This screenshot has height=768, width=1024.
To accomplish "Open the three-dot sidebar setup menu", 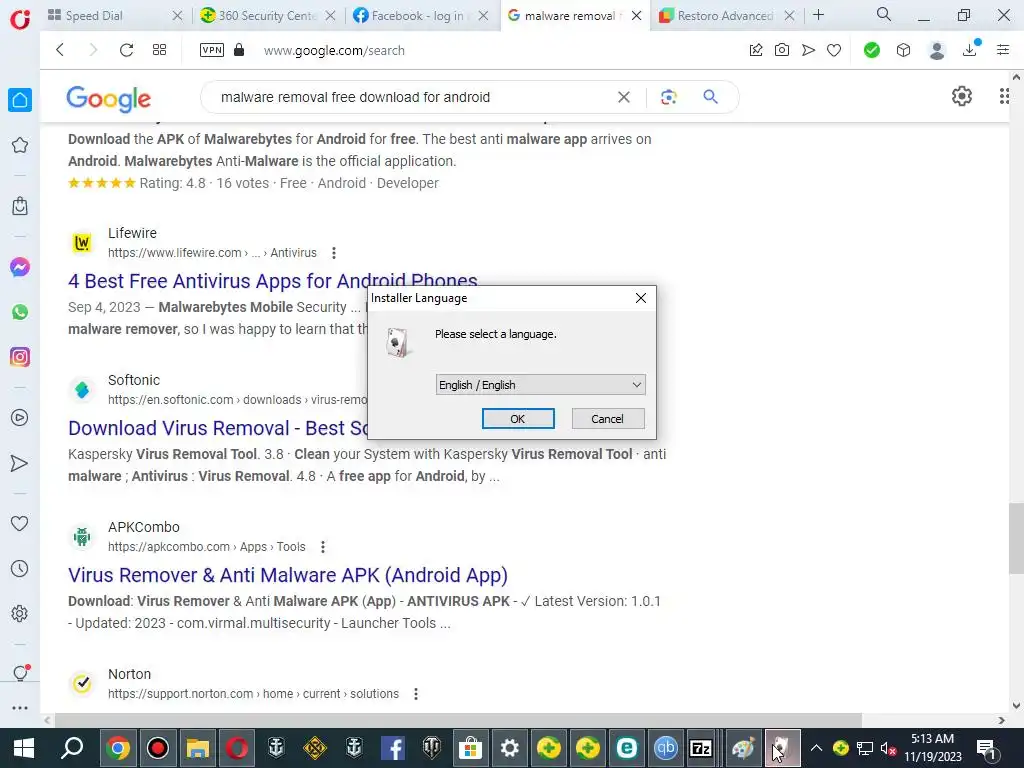I will tap(20, 708).
